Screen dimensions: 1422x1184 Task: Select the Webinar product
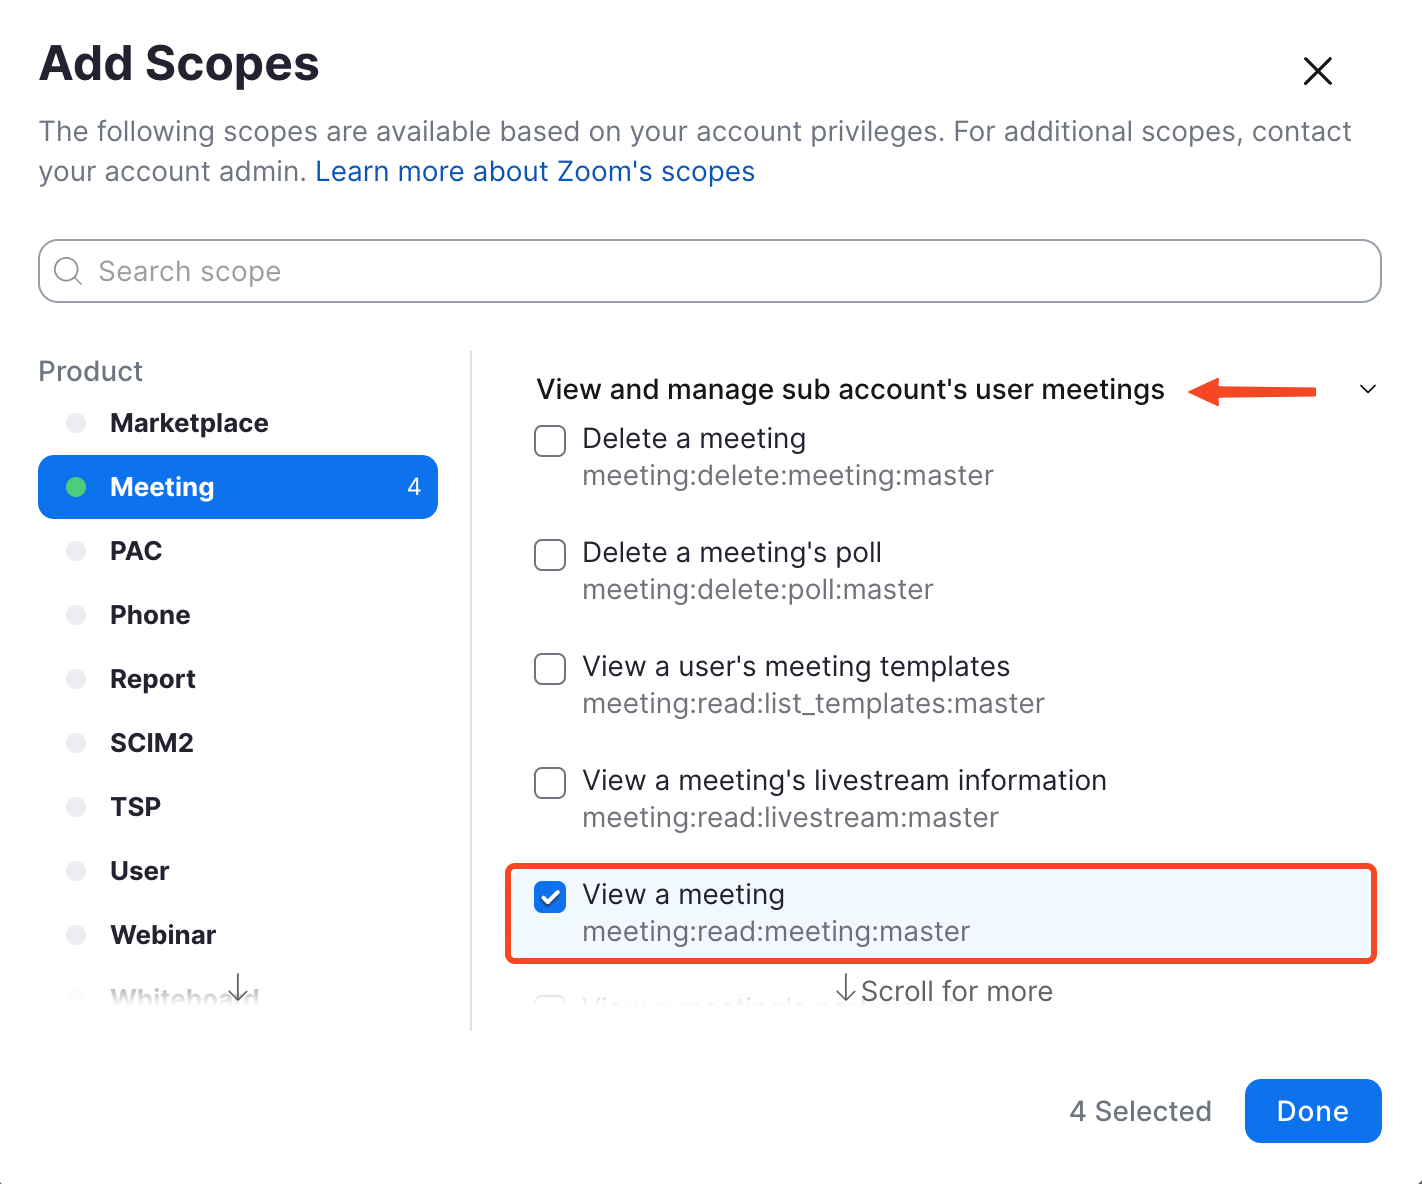tap(238, 935)
